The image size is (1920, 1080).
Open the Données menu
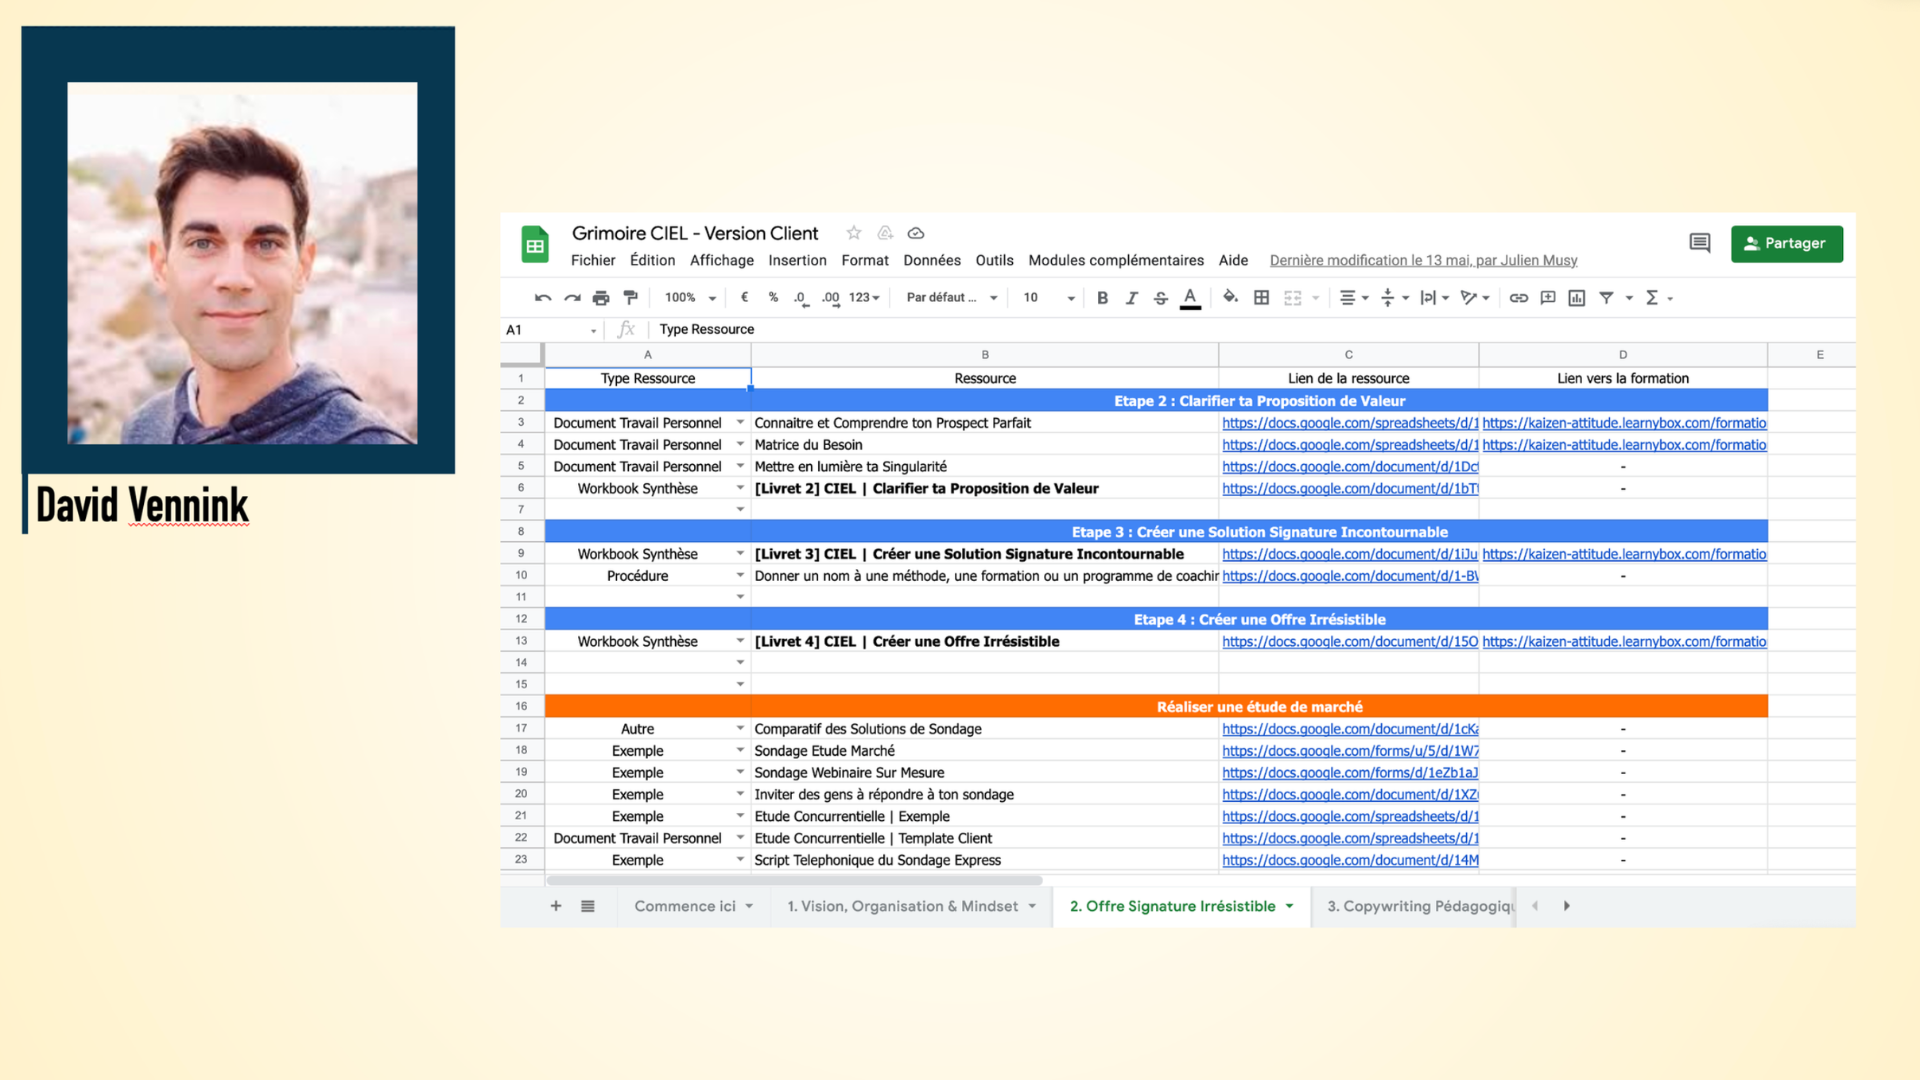click(931, 260)
